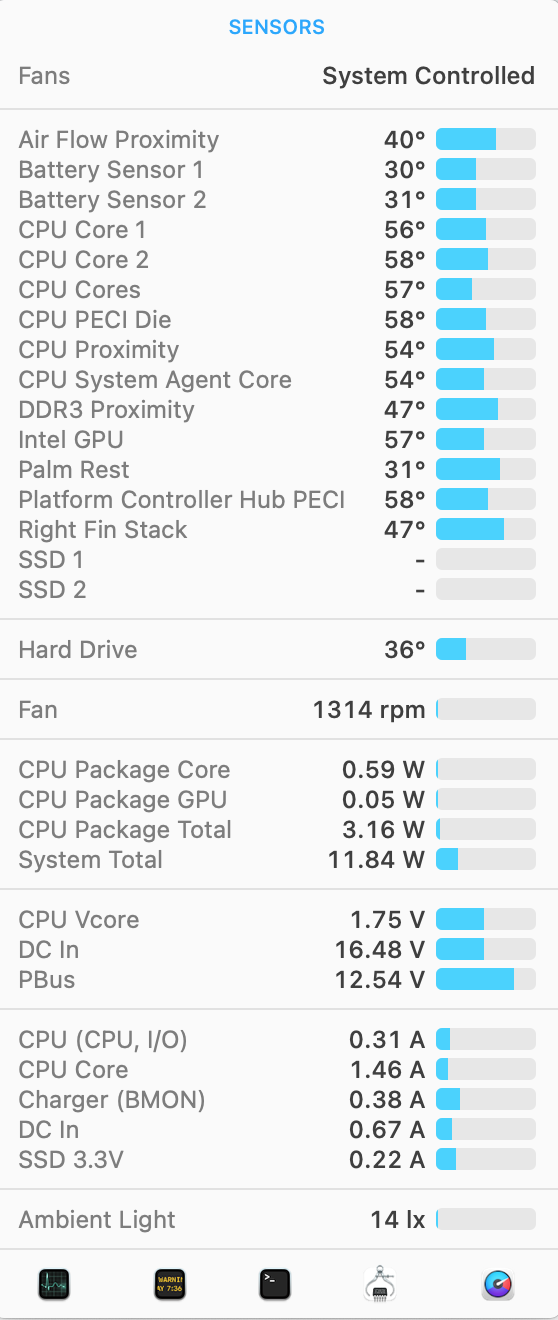Open Activity Monitor from the bottom bar
The width and height of the screenshot is (558, 1320).
point(54,1284)
